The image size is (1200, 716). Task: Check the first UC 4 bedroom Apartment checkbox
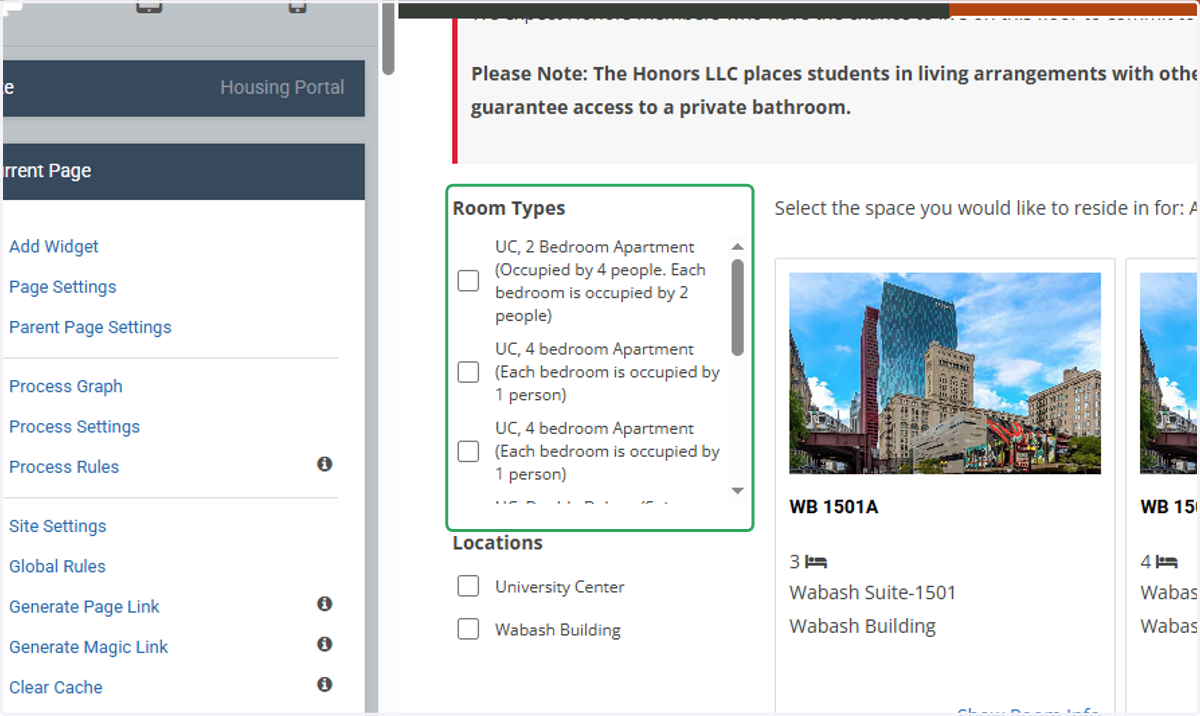click(x=468, y=372)
